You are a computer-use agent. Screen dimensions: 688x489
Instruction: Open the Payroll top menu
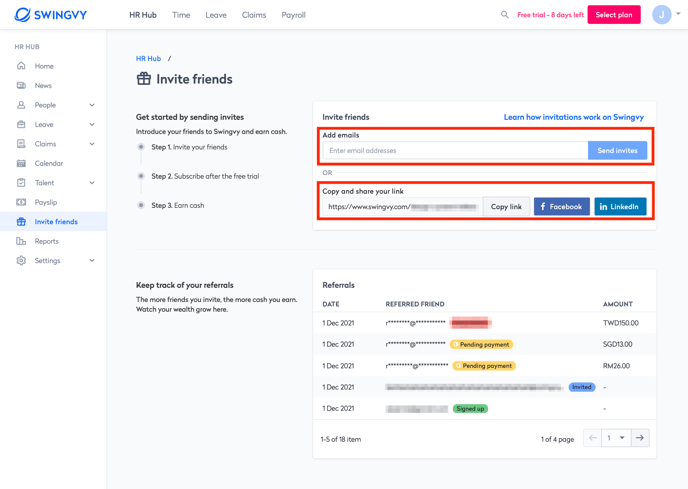(x=293, y=15)
